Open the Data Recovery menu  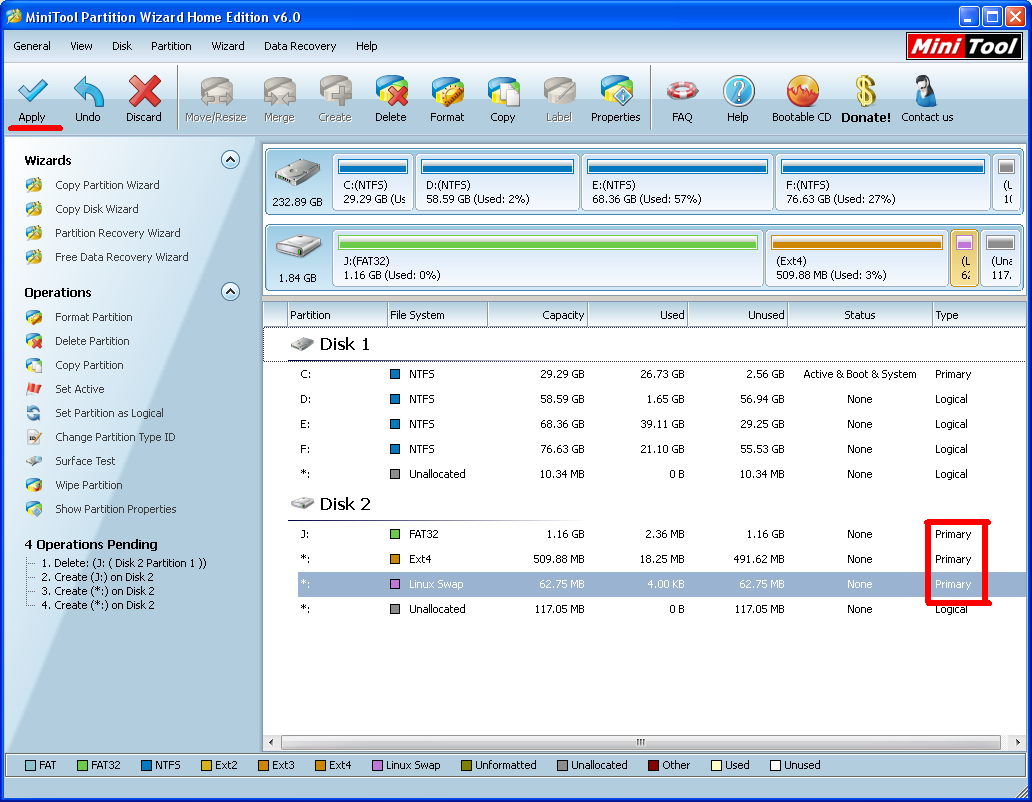tap(300, 46)
